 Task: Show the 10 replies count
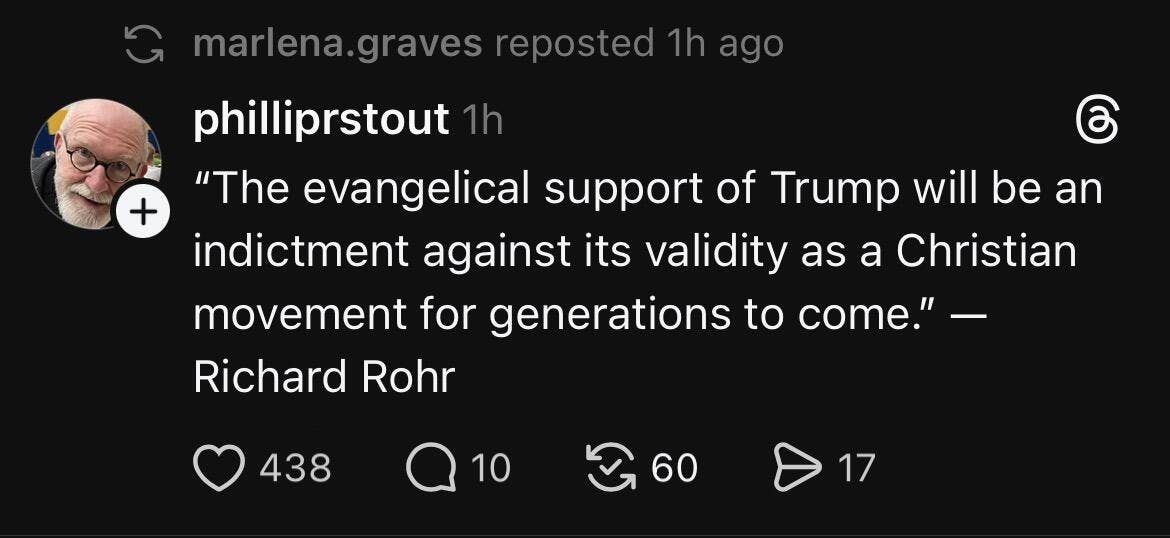click(x=490, y=468)
